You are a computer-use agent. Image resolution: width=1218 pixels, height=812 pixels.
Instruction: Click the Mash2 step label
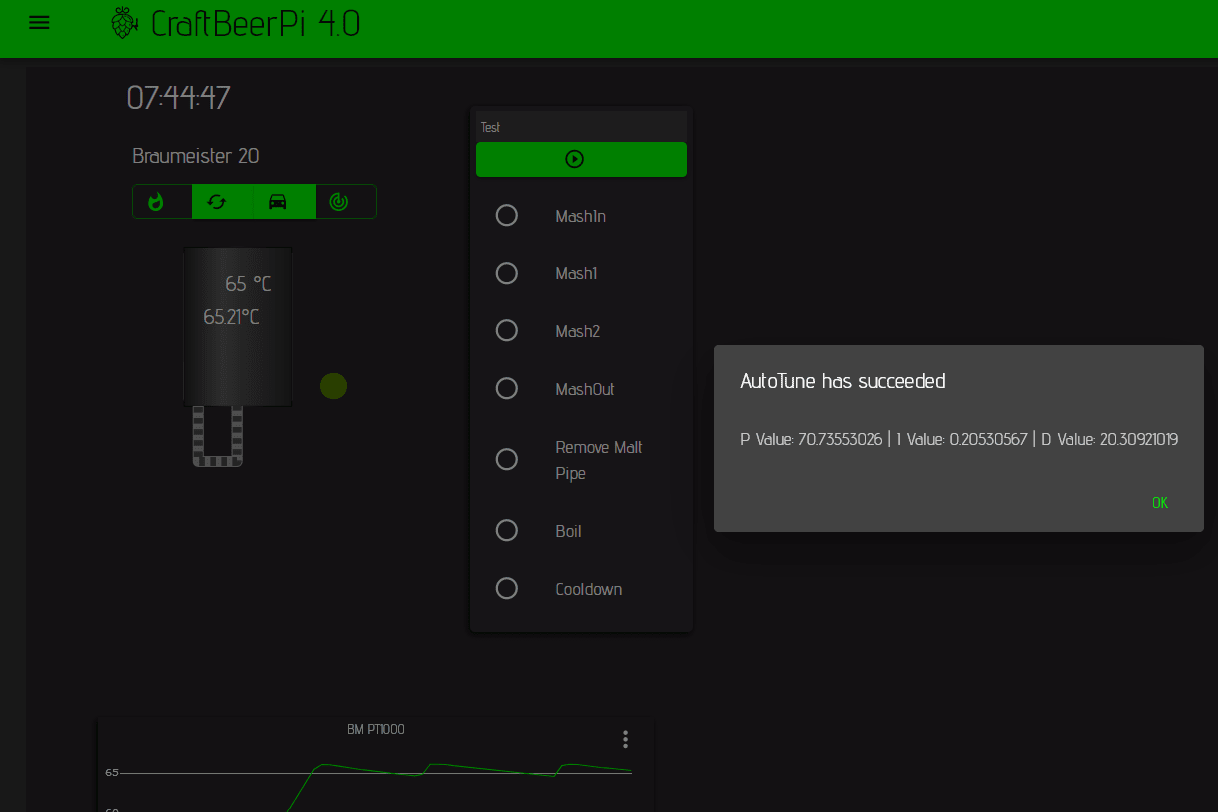click(x=578, y=331)
